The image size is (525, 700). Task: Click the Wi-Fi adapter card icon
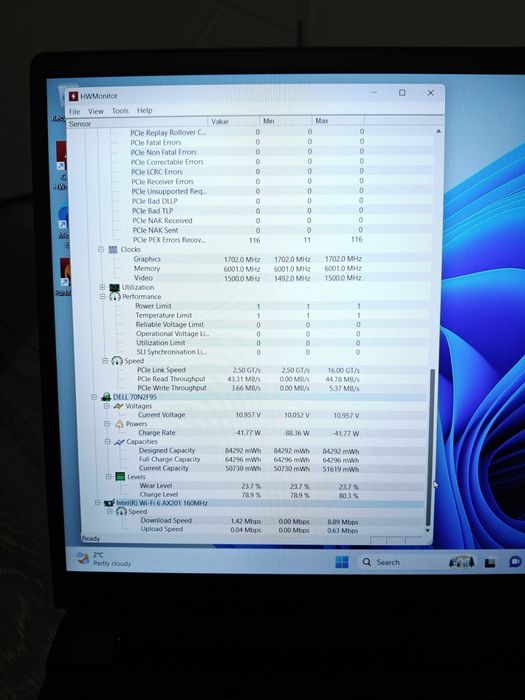[109, 503]
